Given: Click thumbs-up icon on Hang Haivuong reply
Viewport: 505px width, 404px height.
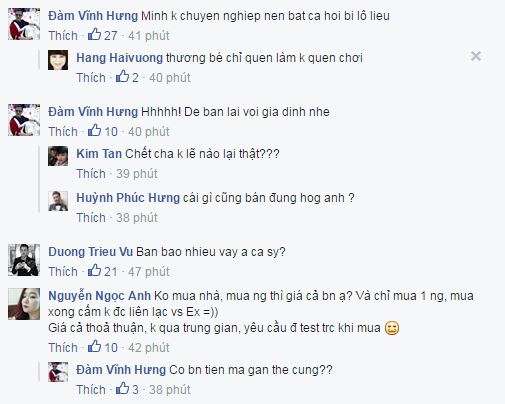Looking at the screenshot, I should [x=122, y=77].
